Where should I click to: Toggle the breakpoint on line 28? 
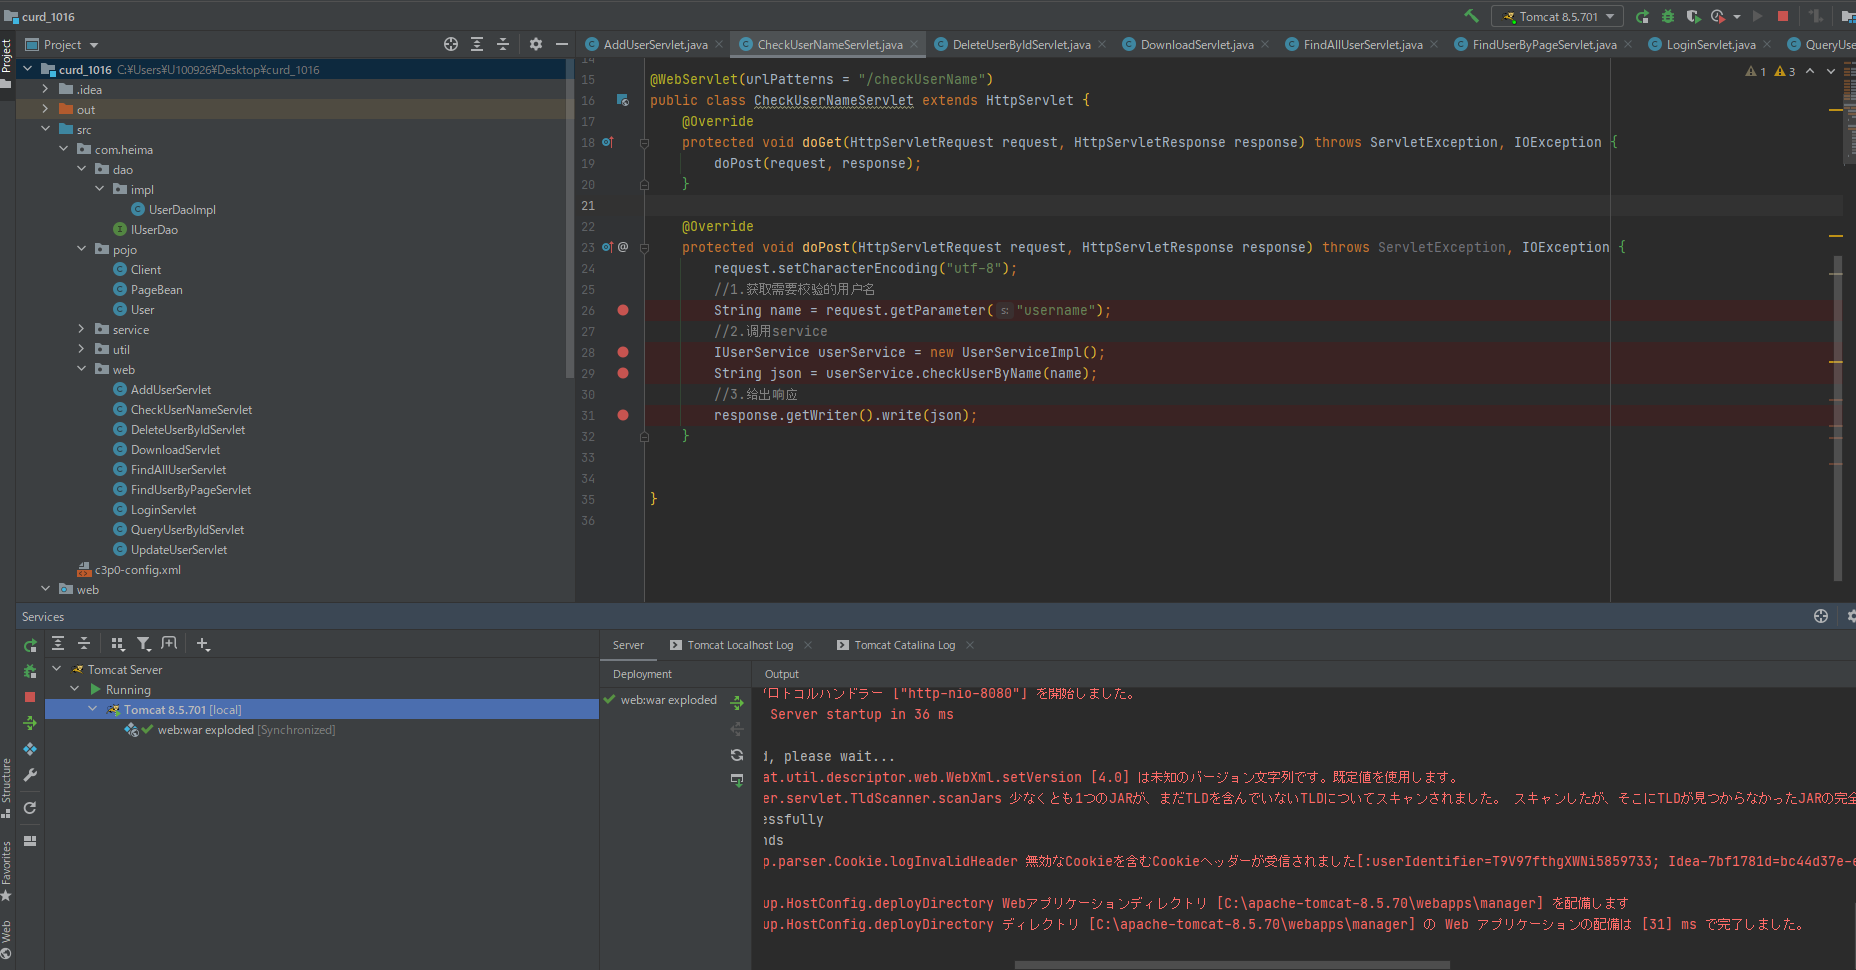pyautogui.click(x=623, y=352)
